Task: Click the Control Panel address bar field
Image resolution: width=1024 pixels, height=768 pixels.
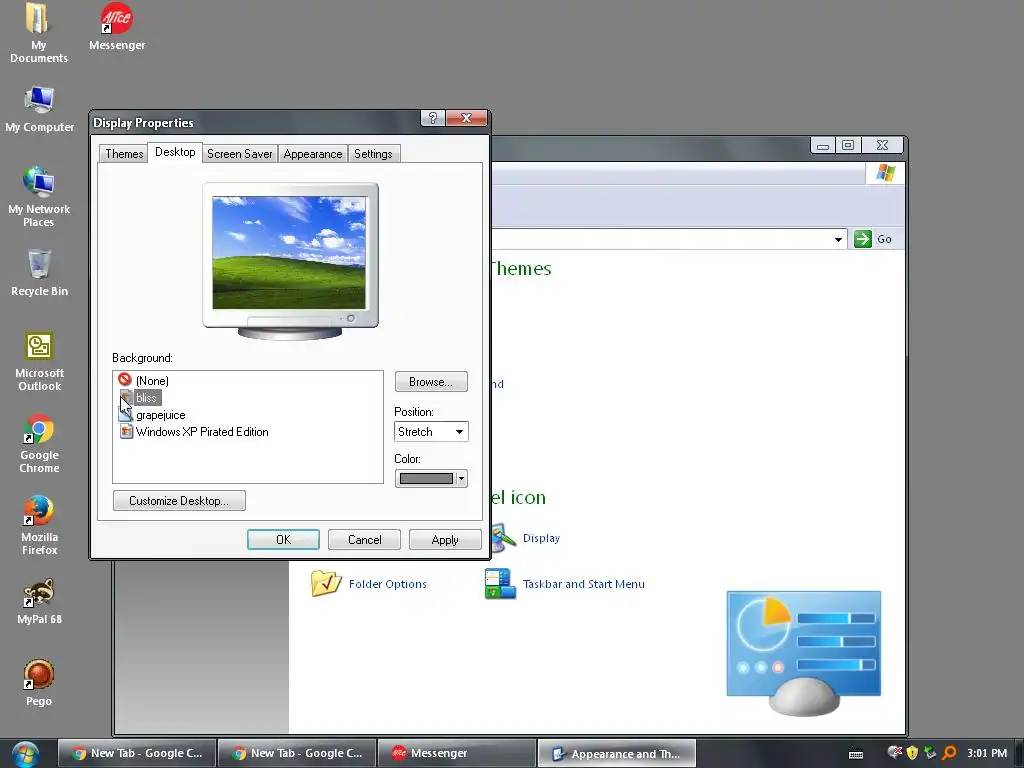Action: pos(669,239)
